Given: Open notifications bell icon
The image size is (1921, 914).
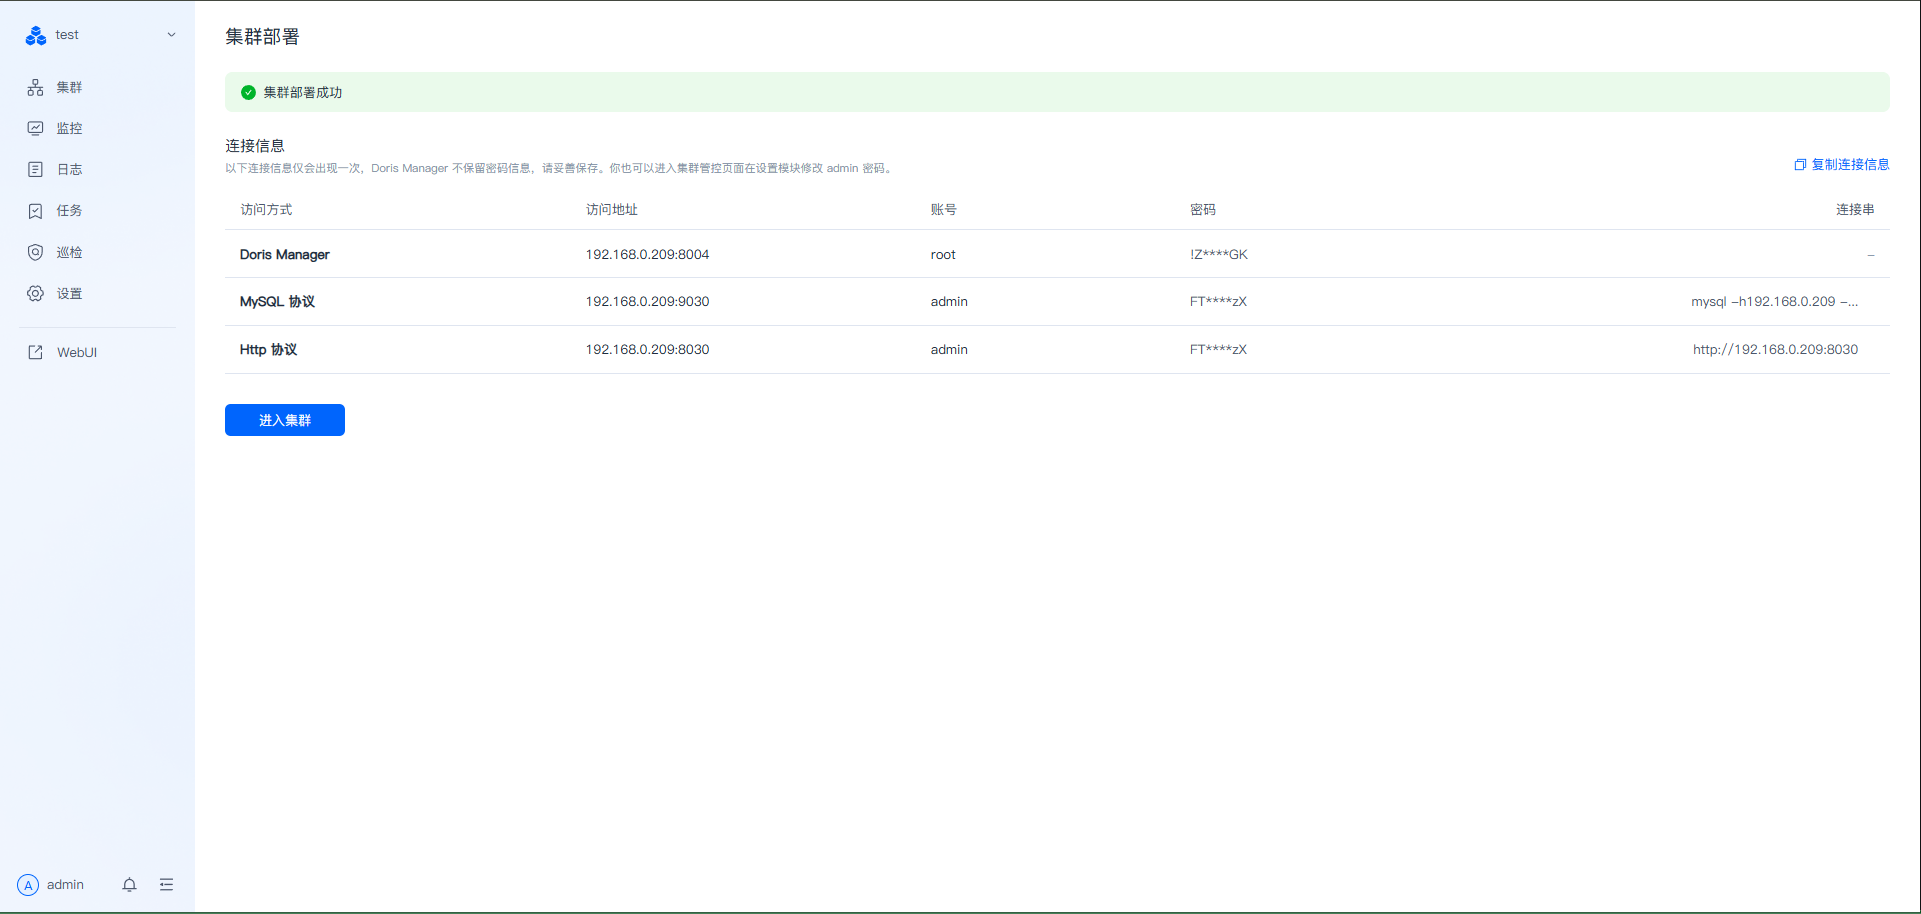Looking at the screenshot, I should 129,885.
